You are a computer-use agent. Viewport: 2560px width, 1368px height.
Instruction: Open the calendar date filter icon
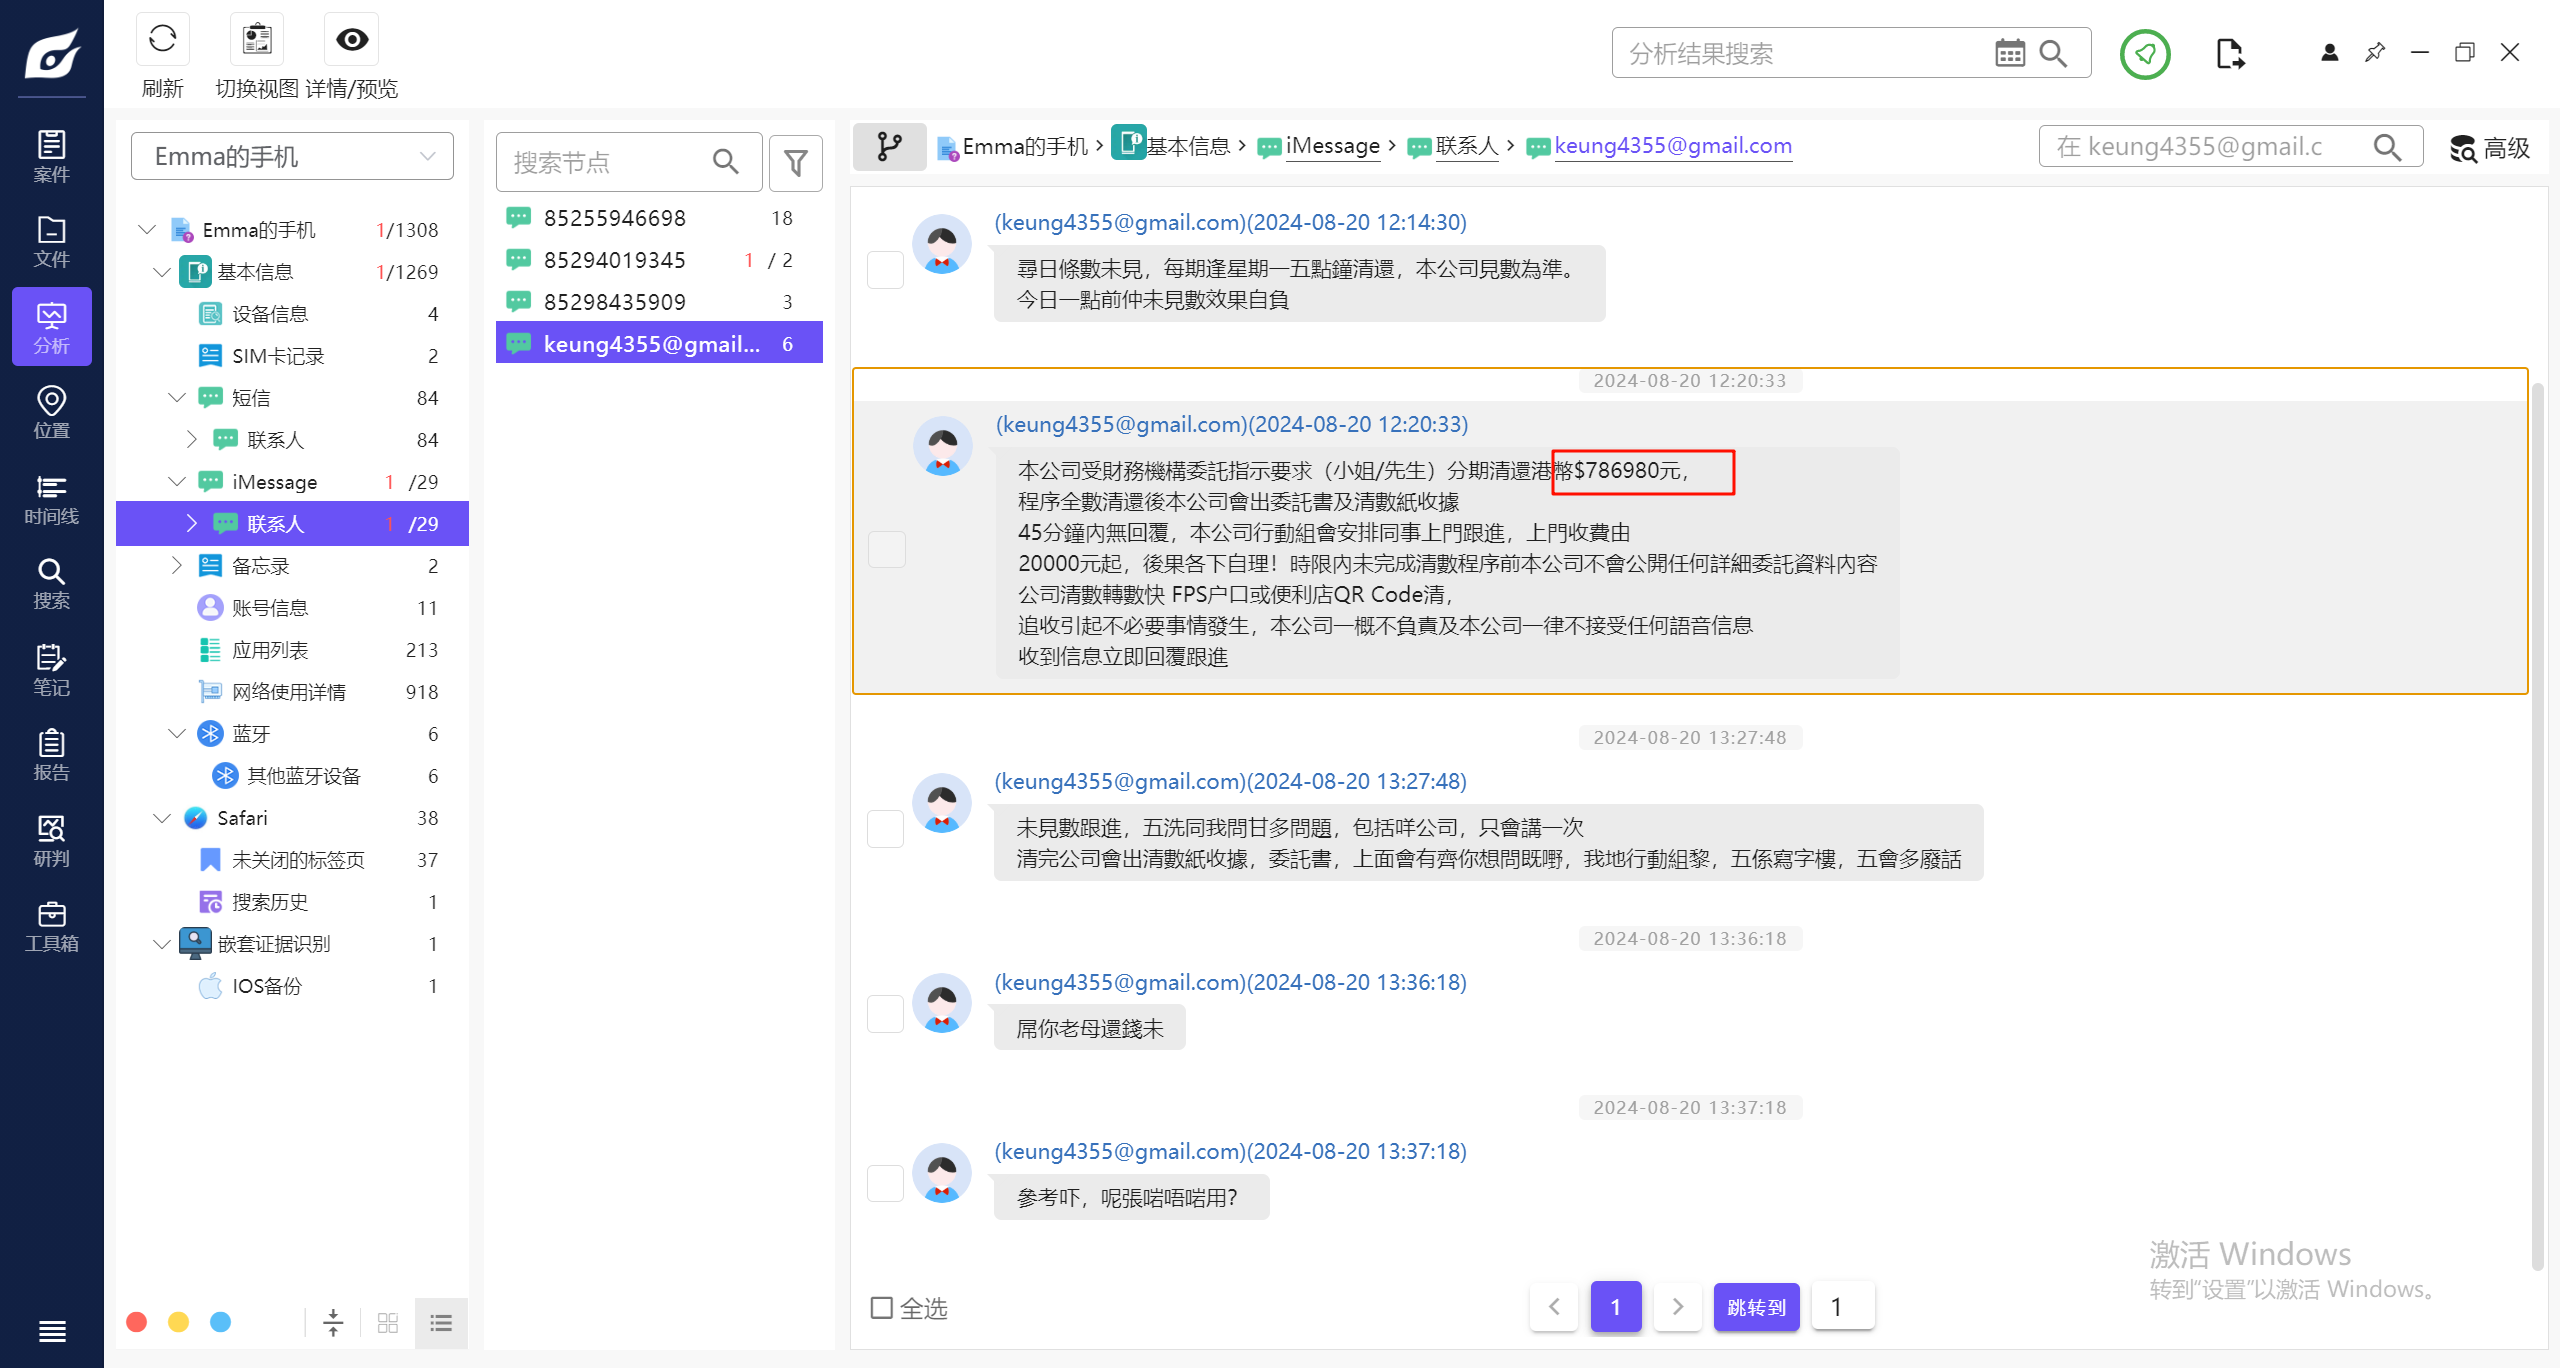pos(2009,53)
